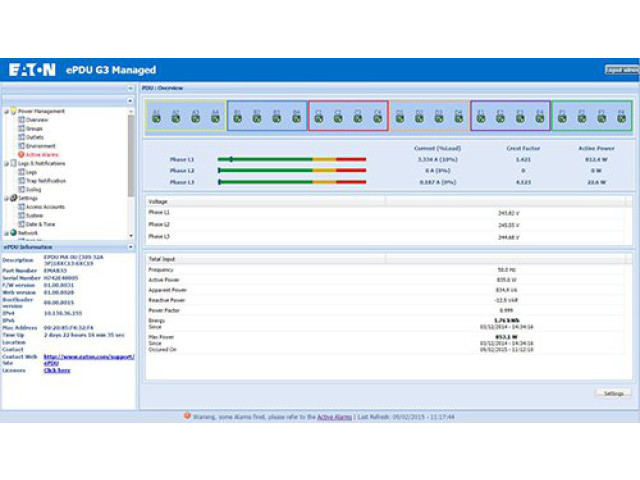Click the Phase L2 load bar
Viewport: 640px width, 480px height.
pos(292,170)
